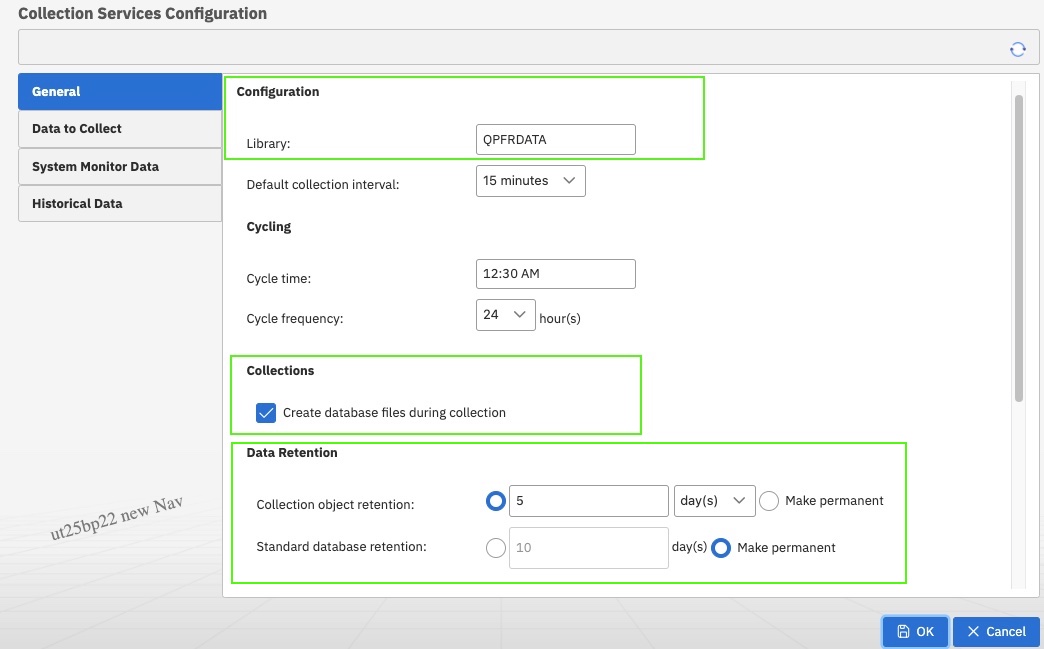Confirm settings with the OK button
The width and height of the screenshot is (1044, 649).
click(x=915, y=632)
